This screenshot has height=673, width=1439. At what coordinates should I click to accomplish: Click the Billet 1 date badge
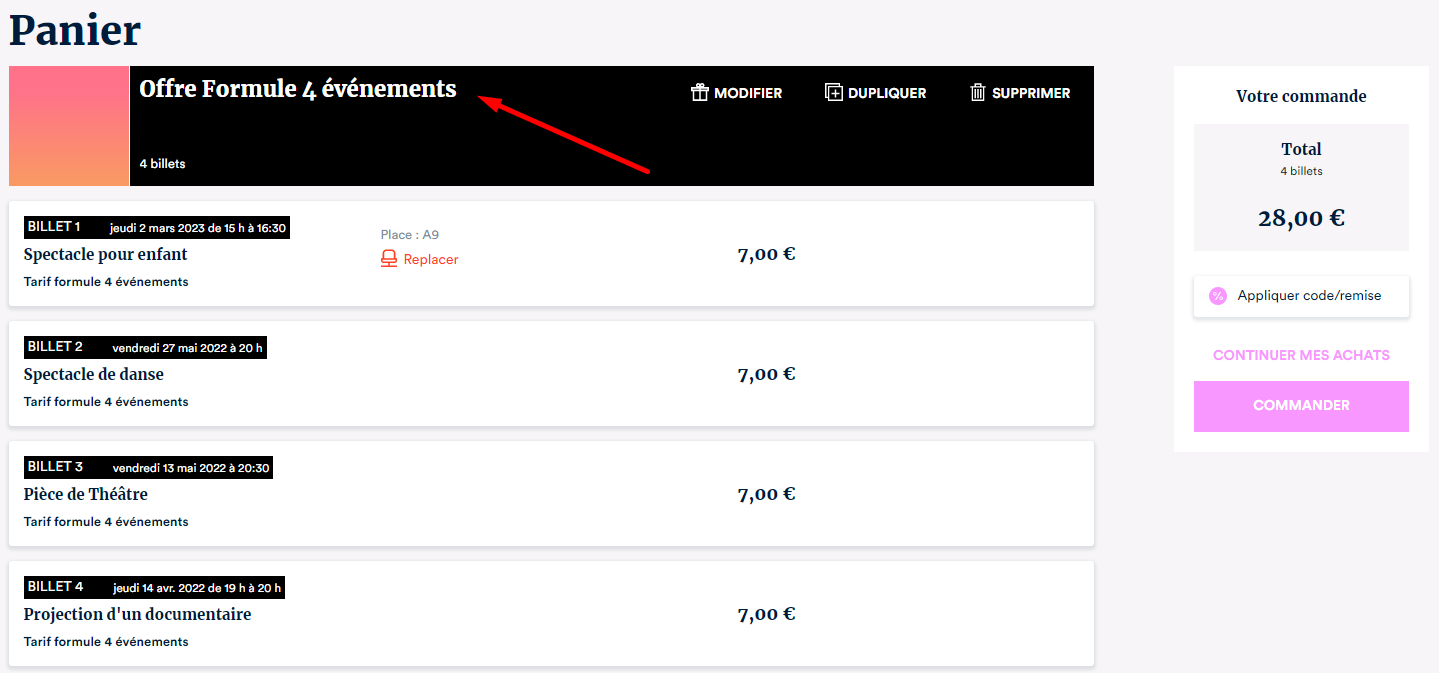[157, 228]
